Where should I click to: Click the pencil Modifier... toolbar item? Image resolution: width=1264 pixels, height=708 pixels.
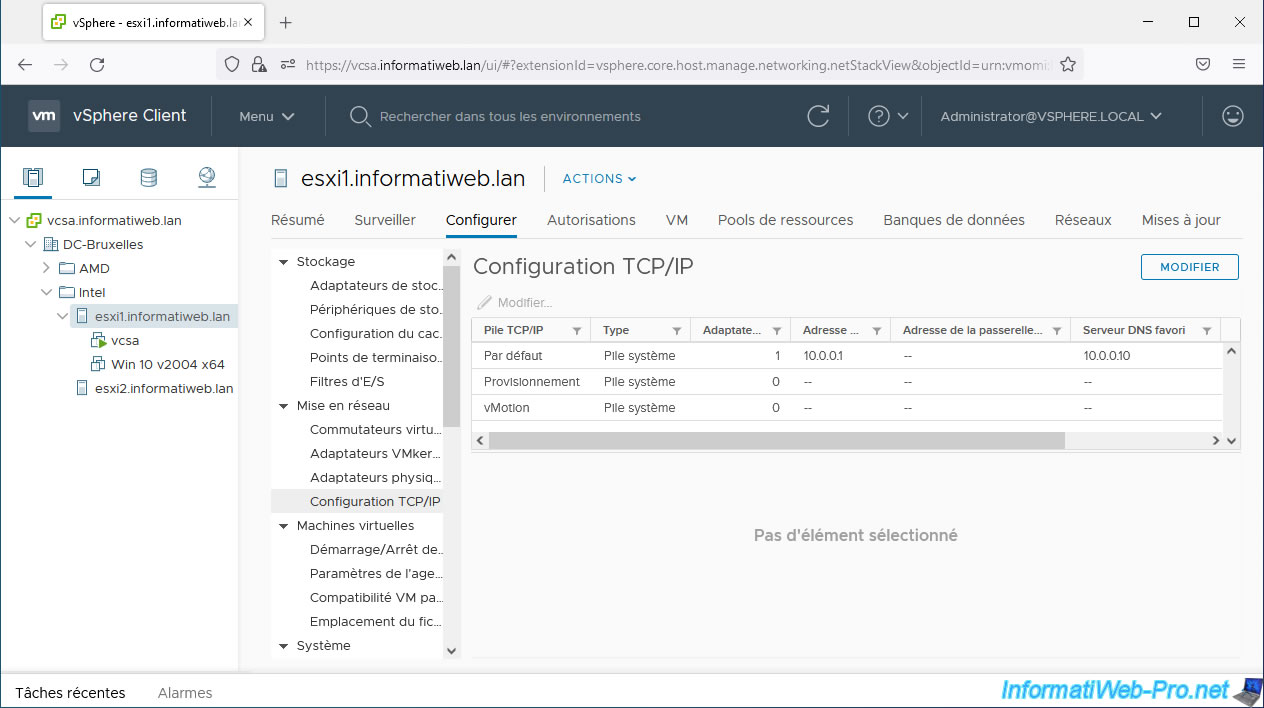(515, 302)
